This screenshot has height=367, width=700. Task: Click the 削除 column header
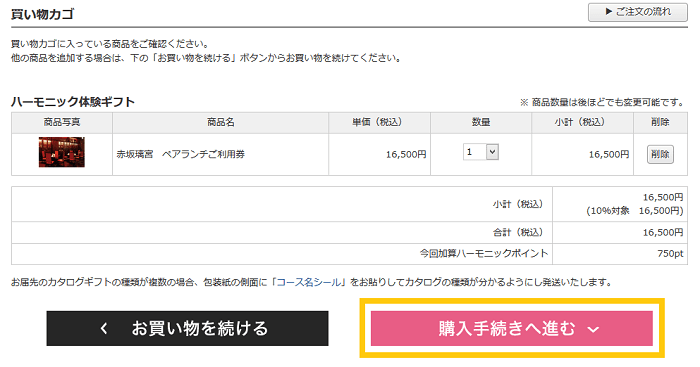(660, 122)
